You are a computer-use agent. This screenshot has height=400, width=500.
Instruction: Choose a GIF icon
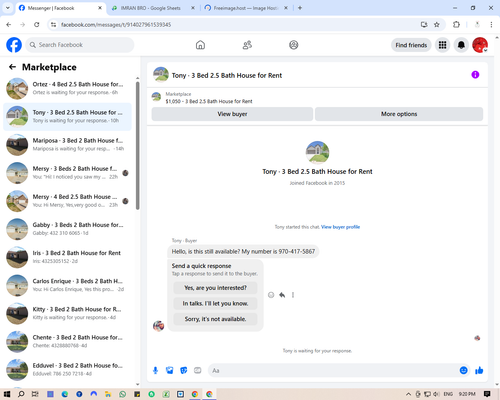click(x=198, y=370)
